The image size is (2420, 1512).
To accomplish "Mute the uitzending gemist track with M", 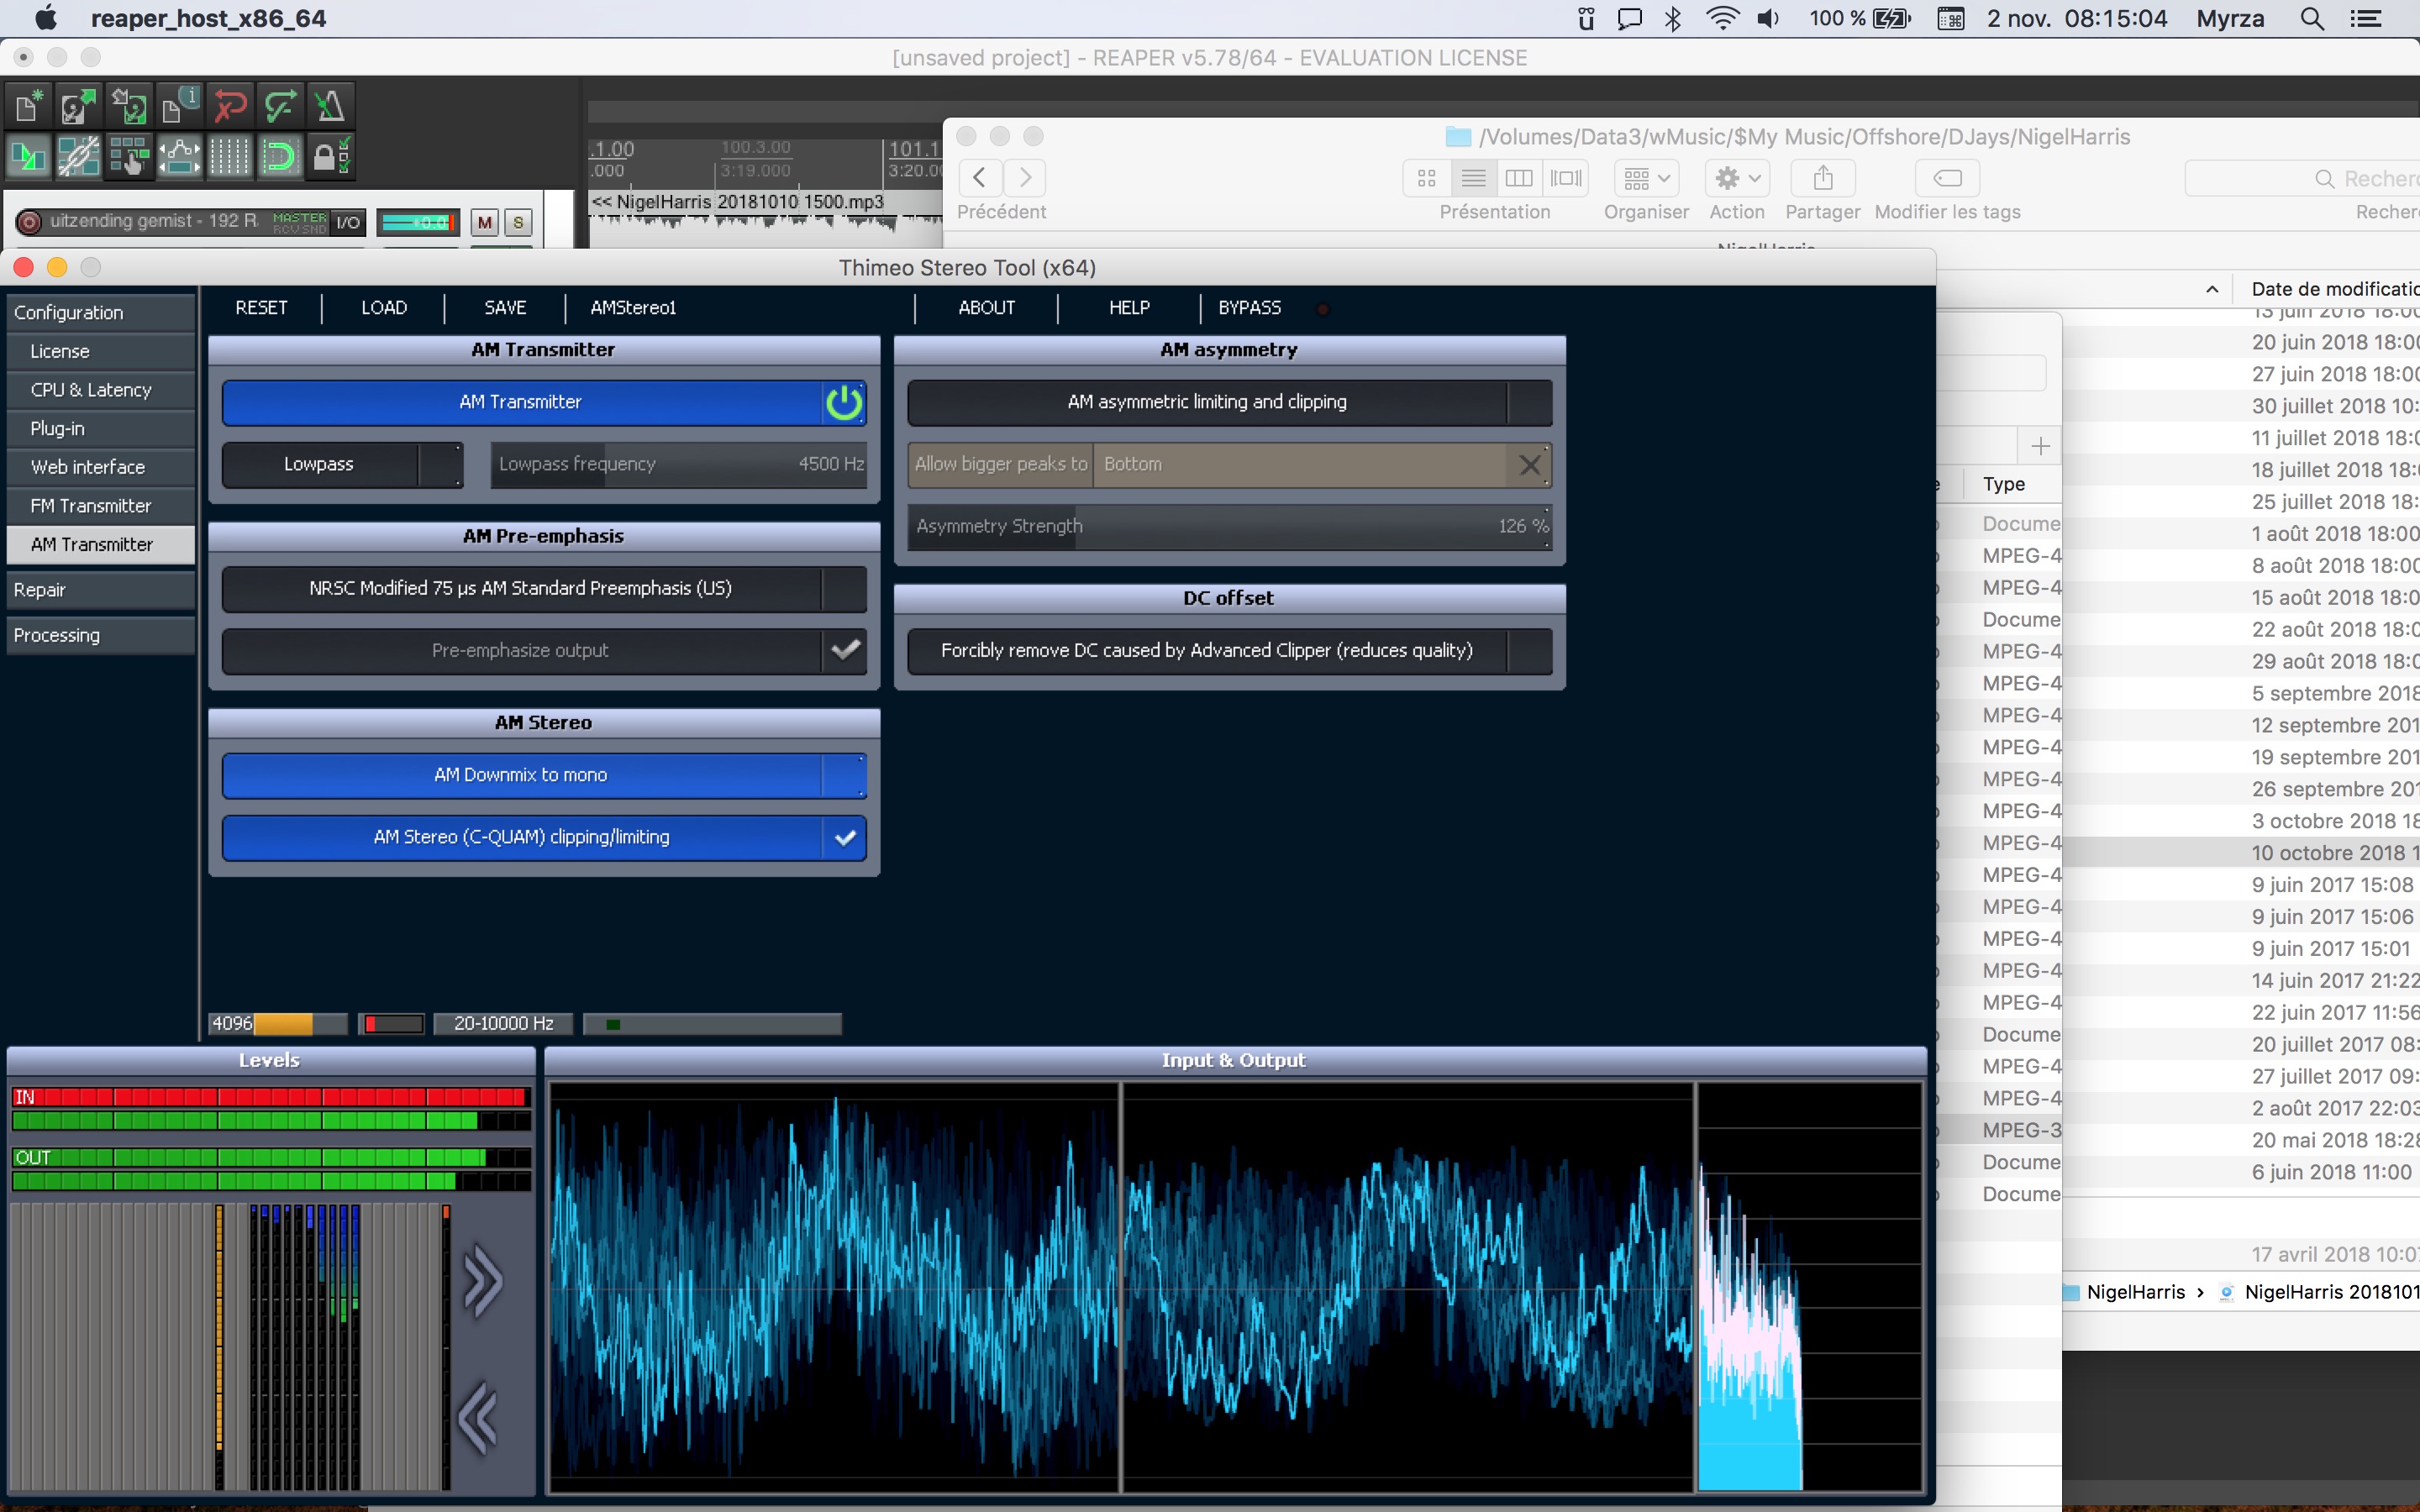I will coord(485,222).
